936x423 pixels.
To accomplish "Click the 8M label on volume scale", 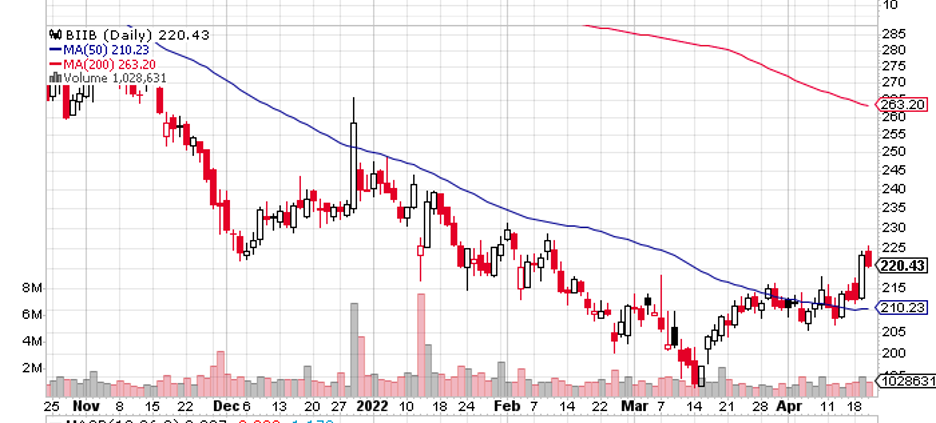I will [x=32, y=289].
